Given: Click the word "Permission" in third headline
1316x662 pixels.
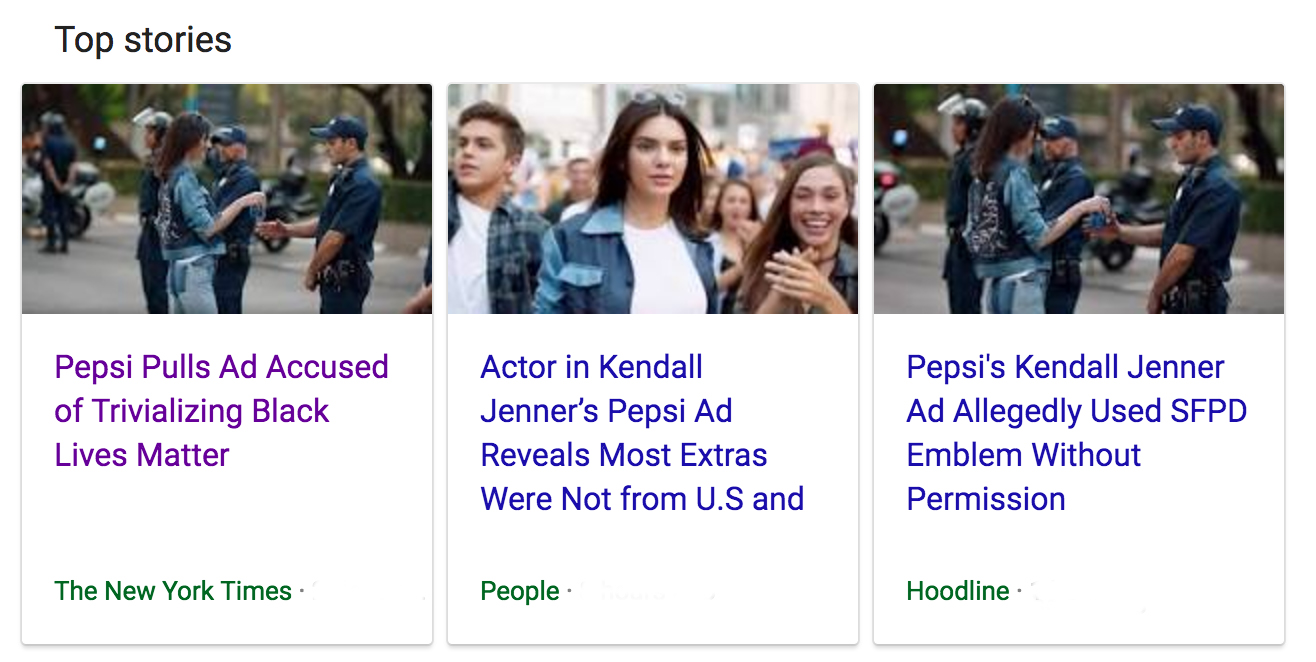Looking at the screenshot, I should click(986, 498).
